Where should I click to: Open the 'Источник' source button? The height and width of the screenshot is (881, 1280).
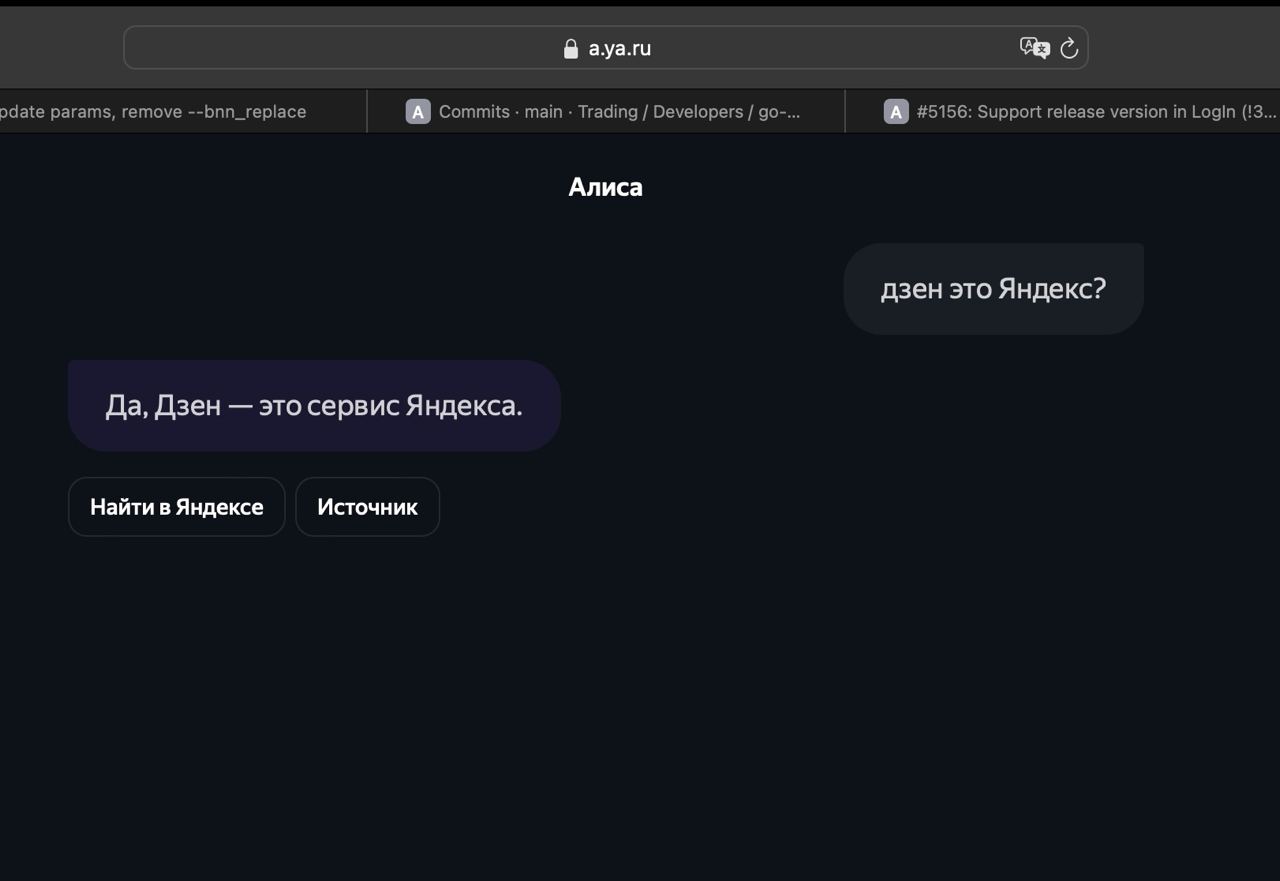(367, 507)
